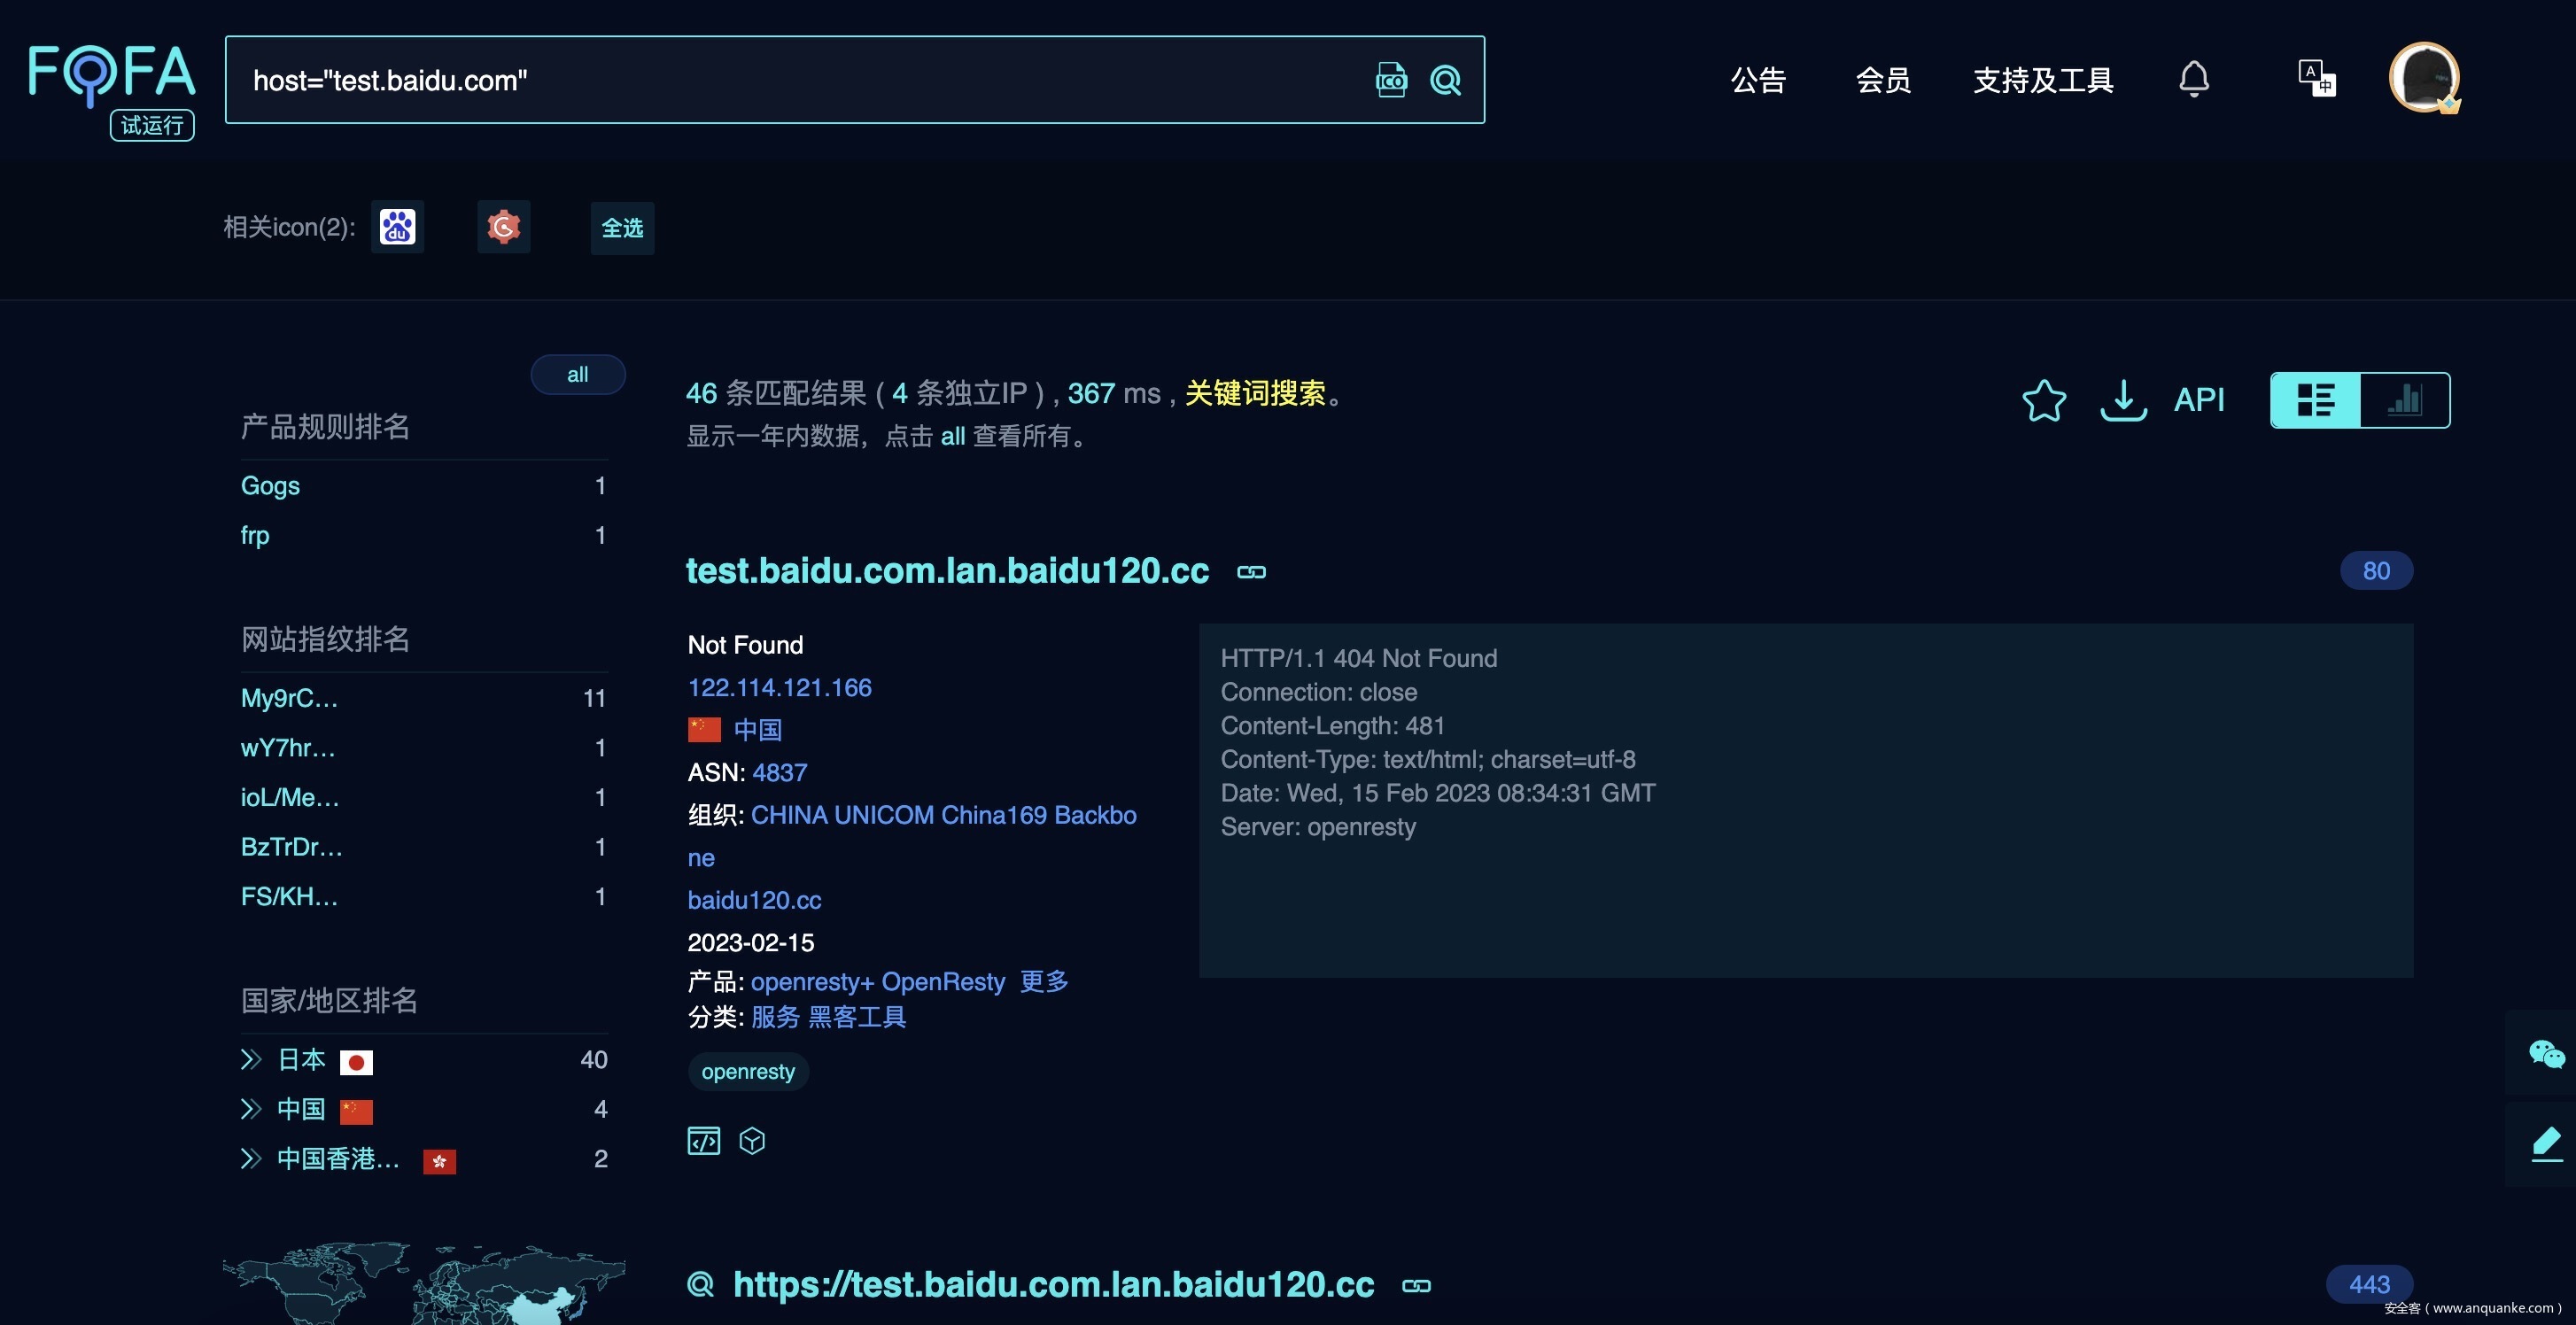The height and width of the screenshot is (1325, 2576).
Task: Open the 支持及工具 menu
Action: 2042,80
